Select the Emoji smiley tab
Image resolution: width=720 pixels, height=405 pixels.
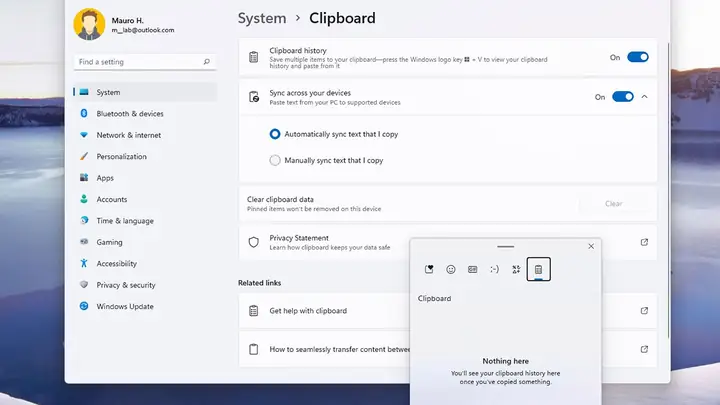451,270
